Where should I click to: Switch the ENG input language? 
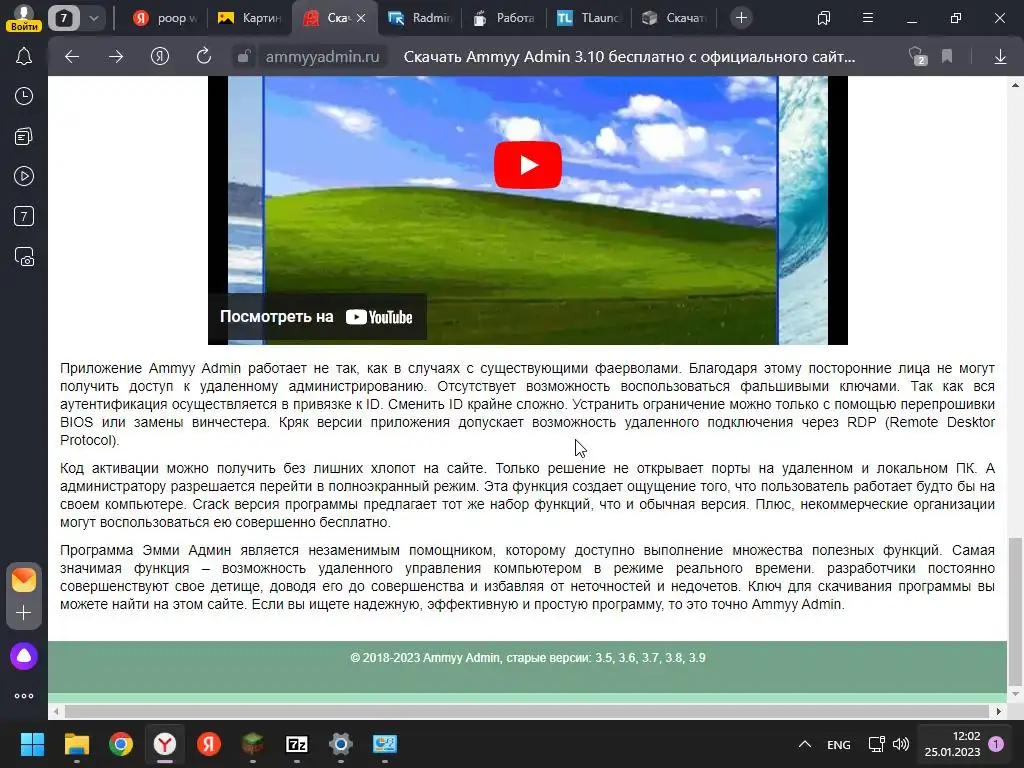pos(839,744)
